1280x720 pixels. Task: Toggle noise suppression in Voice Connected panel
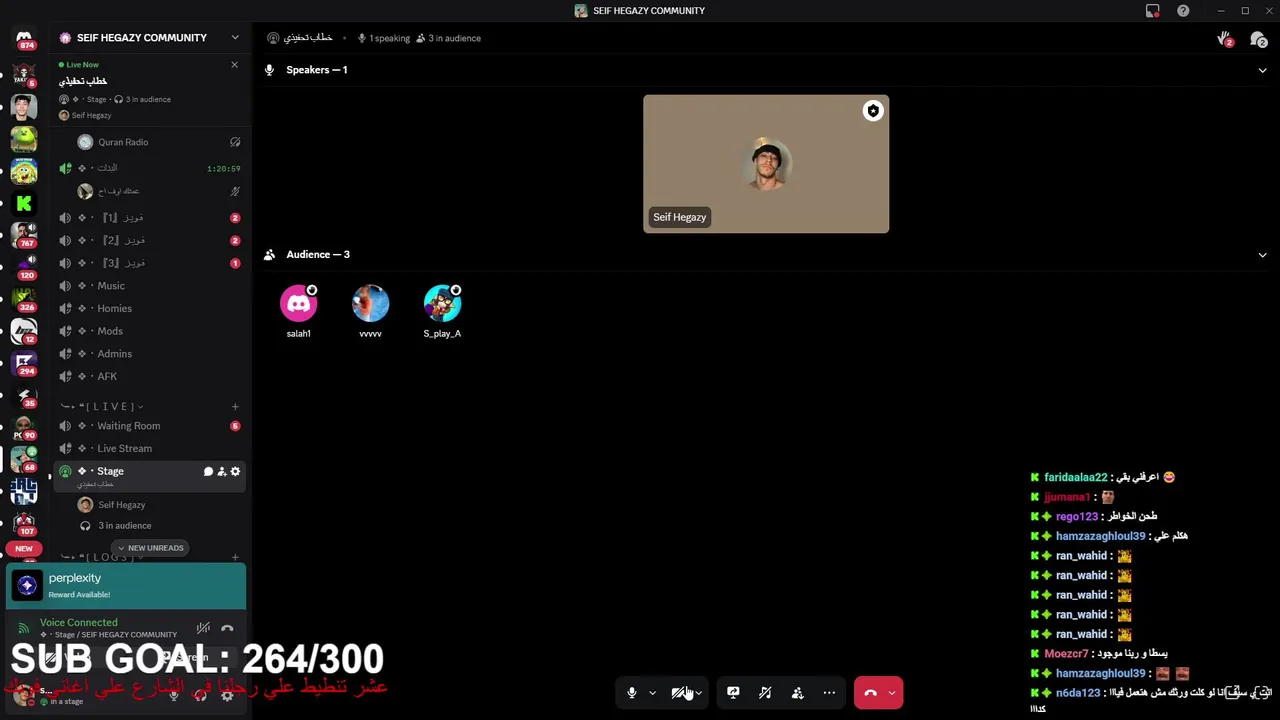click(203, 628)
